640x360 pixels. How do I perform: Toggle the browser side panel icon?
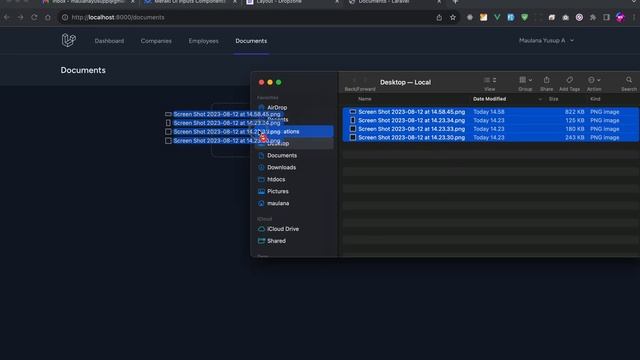(607, 17)
